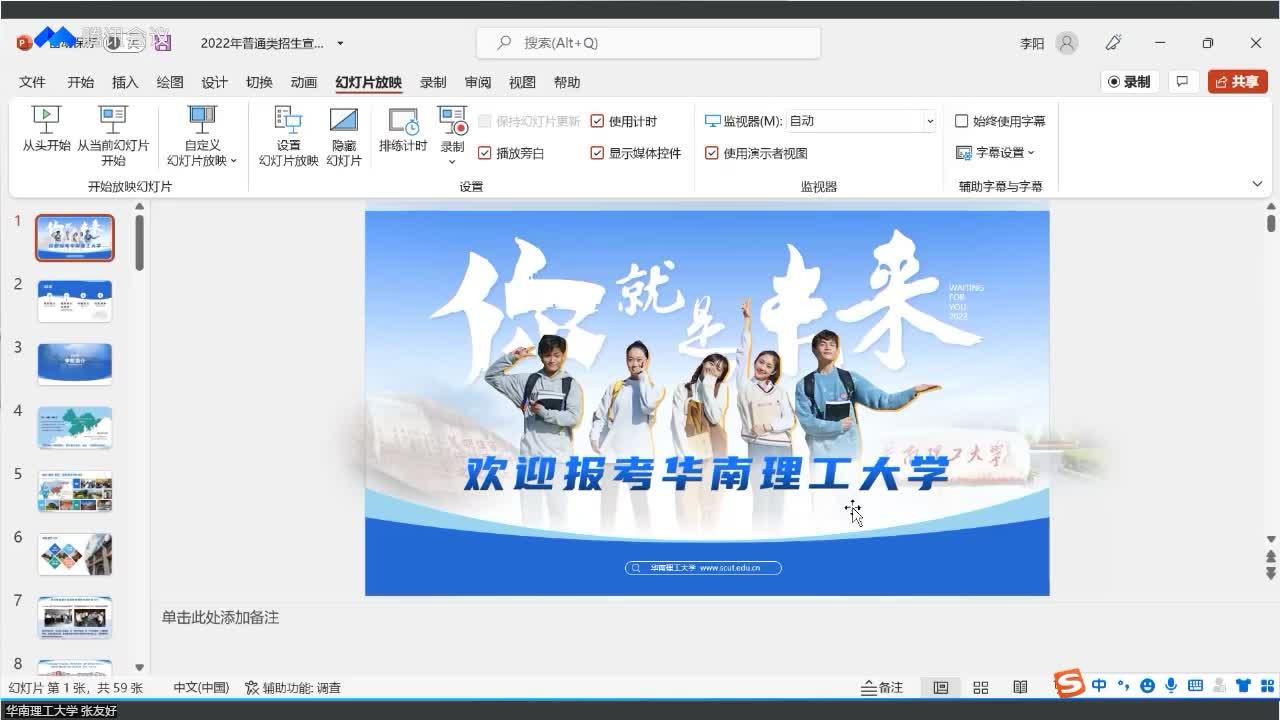Switch to the Home (开始) tab
This screenshot has height=720, width=1280.
(x=80, y=82)
